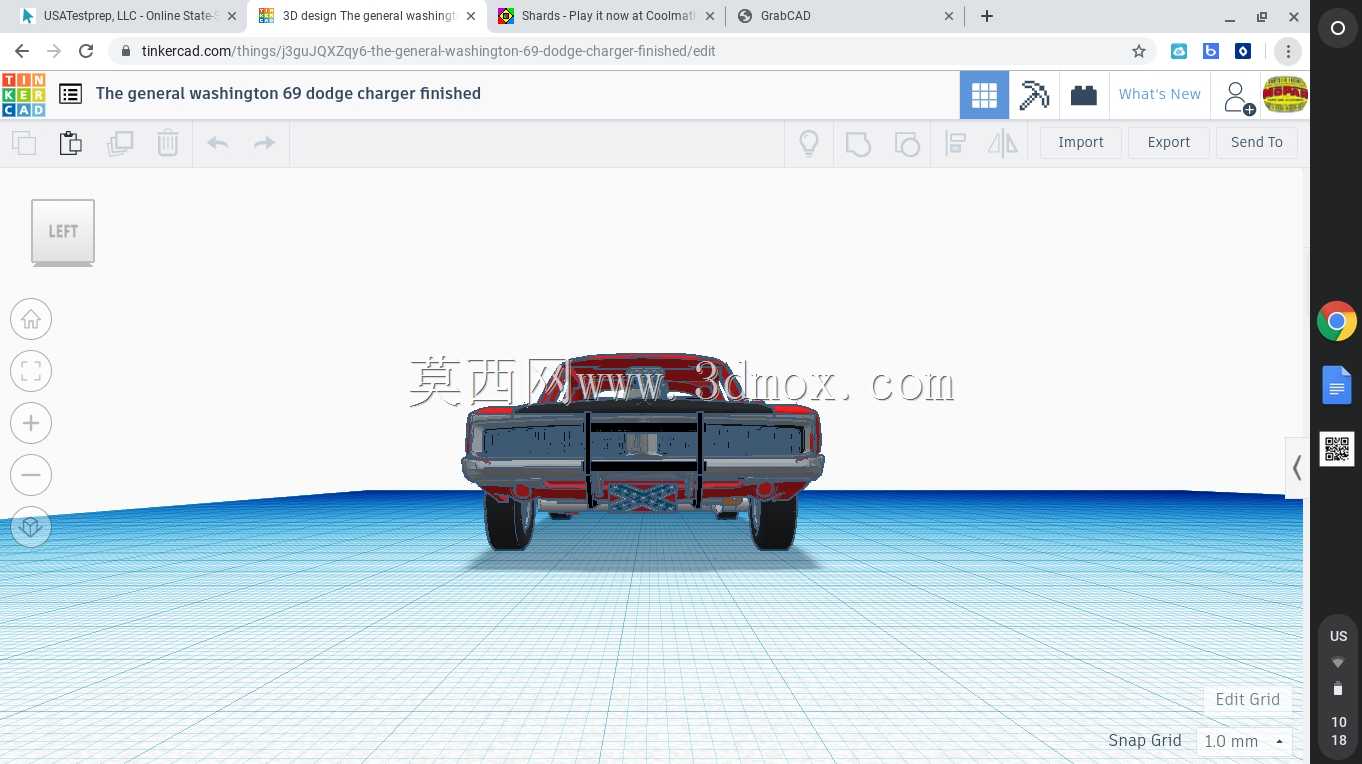Bookmark this page with the star
This screenshot has height=764, width=1362.
(1138, 51)
